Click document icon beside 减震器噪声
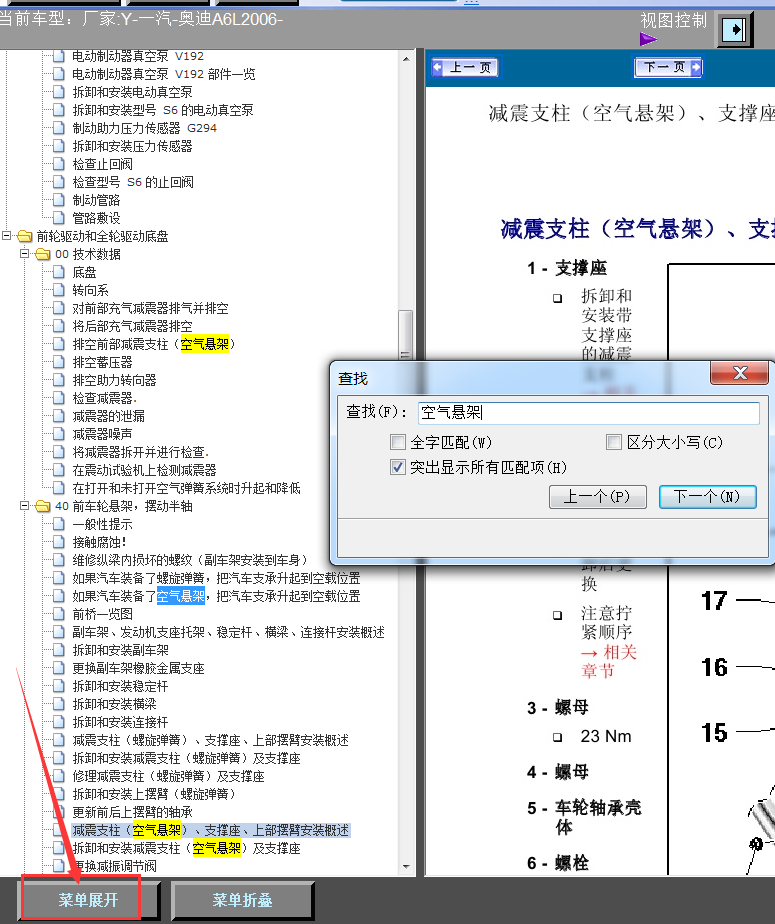 tap(58, 434)
